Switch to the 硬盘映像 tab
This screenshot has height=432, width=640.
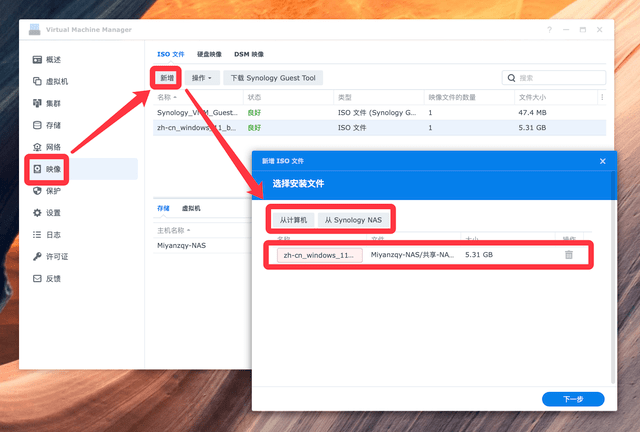tap(209, 54)
